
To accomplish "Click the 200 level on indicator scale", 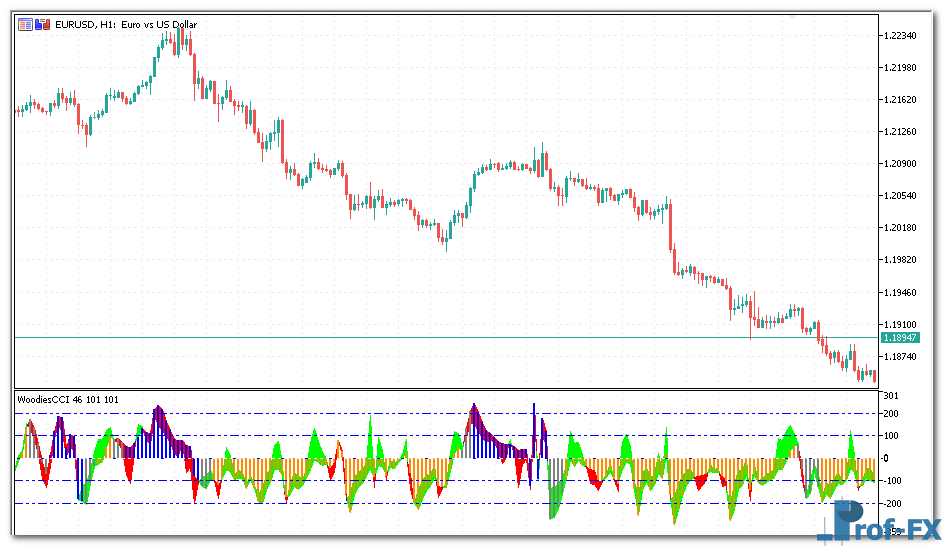I will pyautogui.click(x=889, y=413).
